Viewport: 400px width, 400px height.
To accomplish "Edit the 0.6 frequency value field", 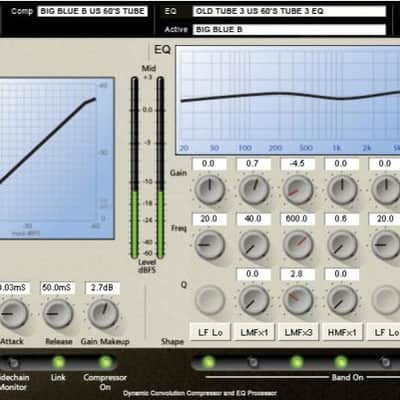I will (342, 219).
